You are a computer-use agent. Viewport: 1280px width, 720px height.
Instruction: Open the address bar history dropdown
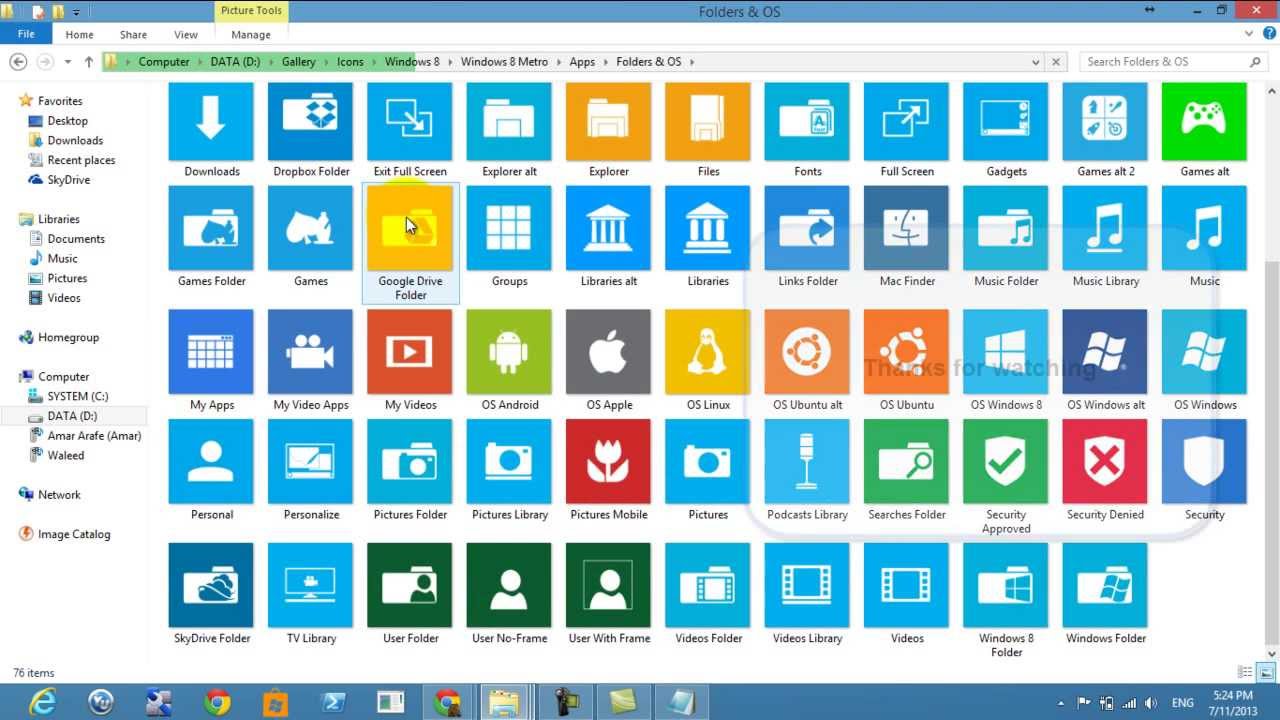(x=1036, y=61)
